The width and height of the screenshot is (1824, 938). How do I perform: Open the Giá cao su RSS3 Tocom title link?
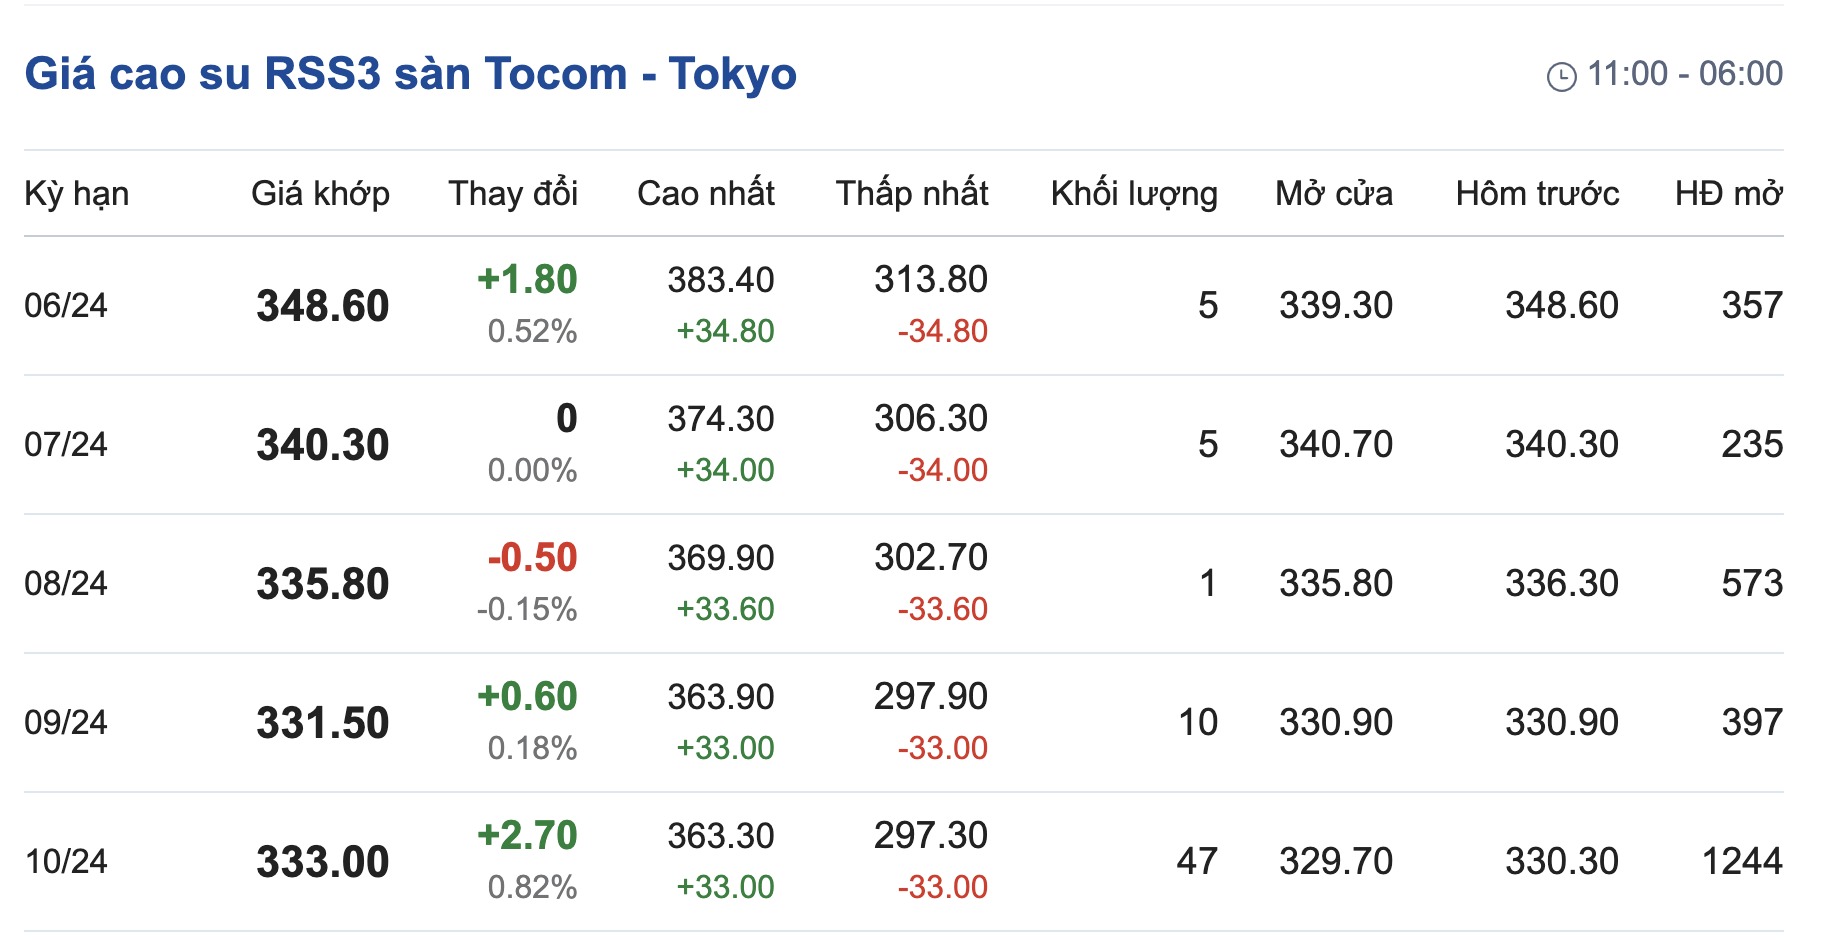coord(410,74)
